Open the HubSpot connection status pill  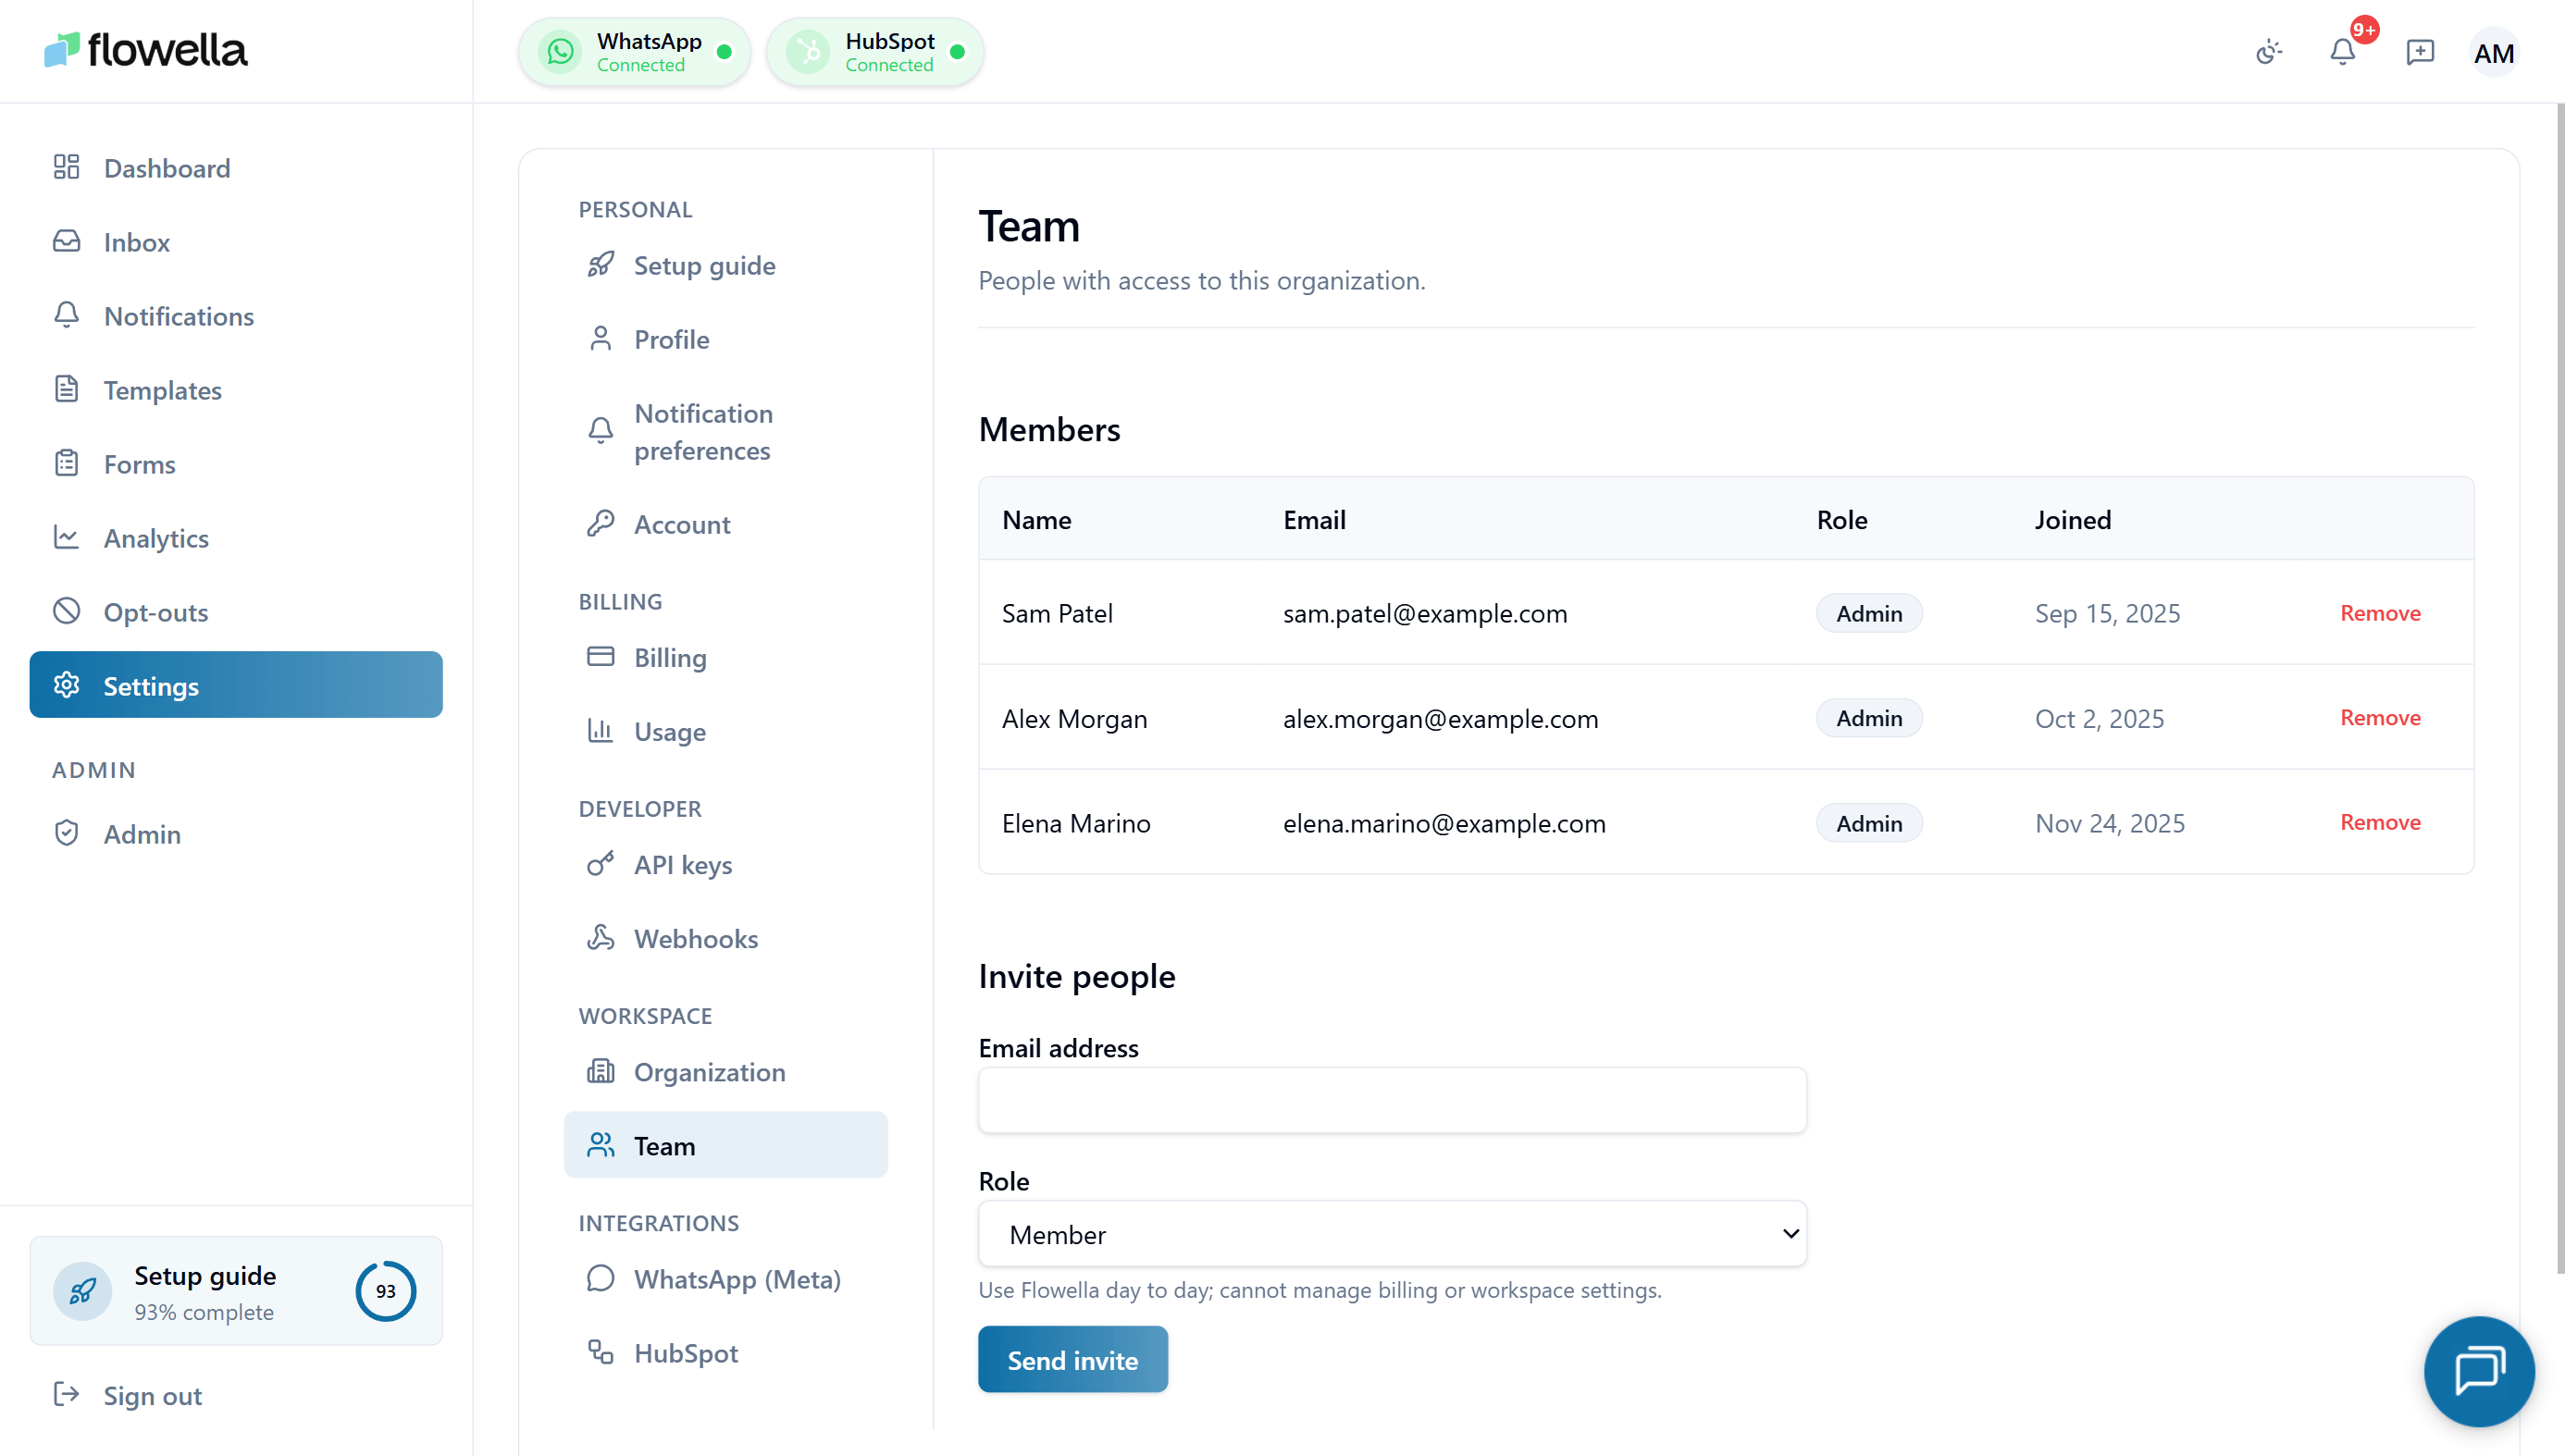pyautogui.click(x=875, y=52)
